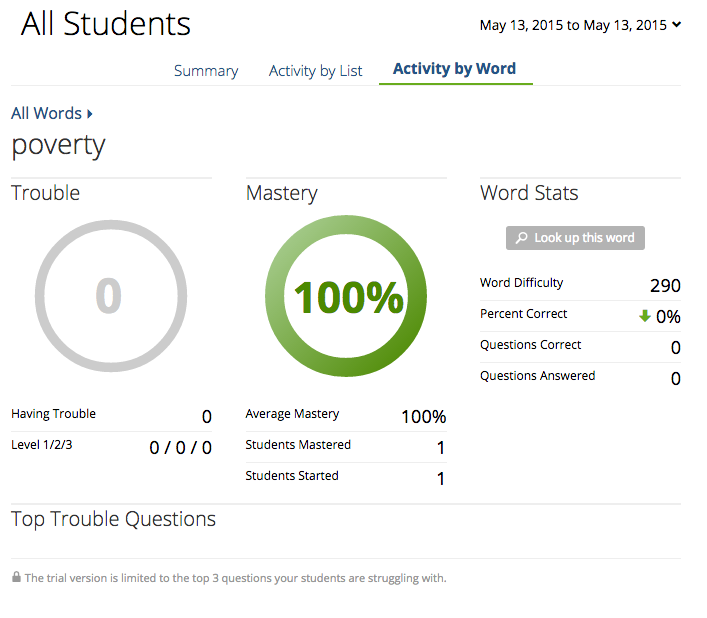The image size is (707, 618).
Task: Click the lock icon beside trial notice
Action: tap(16, 577)
